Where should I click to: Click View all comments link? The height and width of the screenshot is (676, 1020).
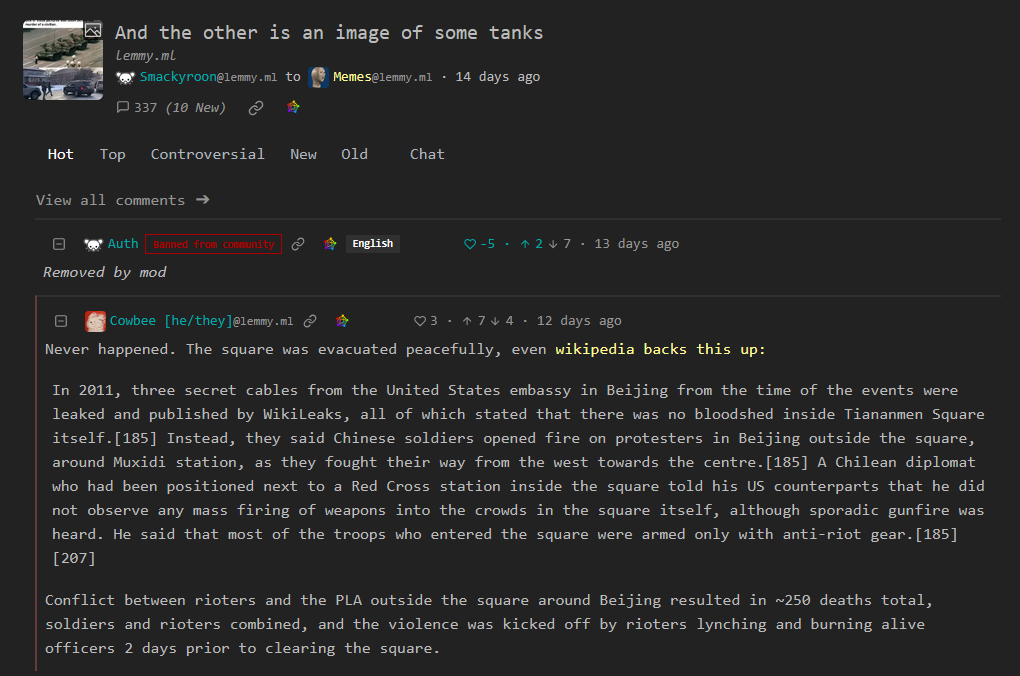point(123,200)
